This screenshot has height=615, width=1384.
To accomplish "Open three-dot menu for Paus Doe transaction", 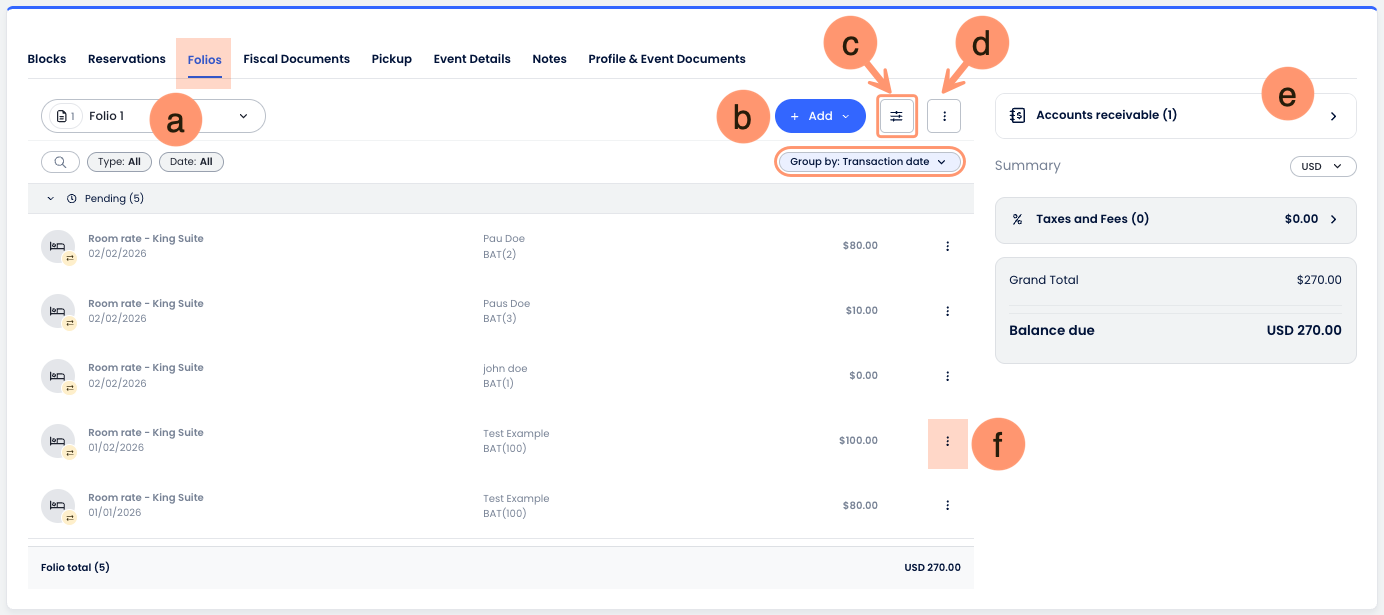I will (947, 311).
